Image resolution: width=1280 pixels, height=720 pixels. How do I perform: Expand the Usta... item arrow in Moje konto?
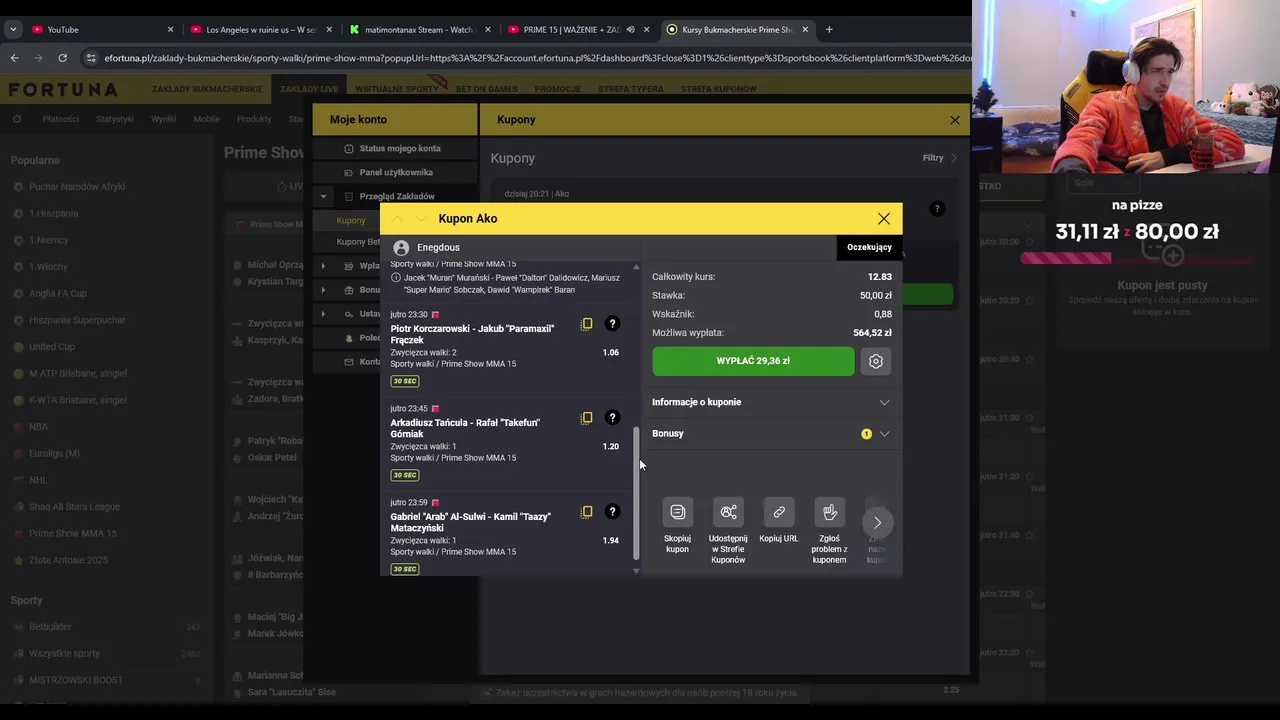[x=323, y=314]
